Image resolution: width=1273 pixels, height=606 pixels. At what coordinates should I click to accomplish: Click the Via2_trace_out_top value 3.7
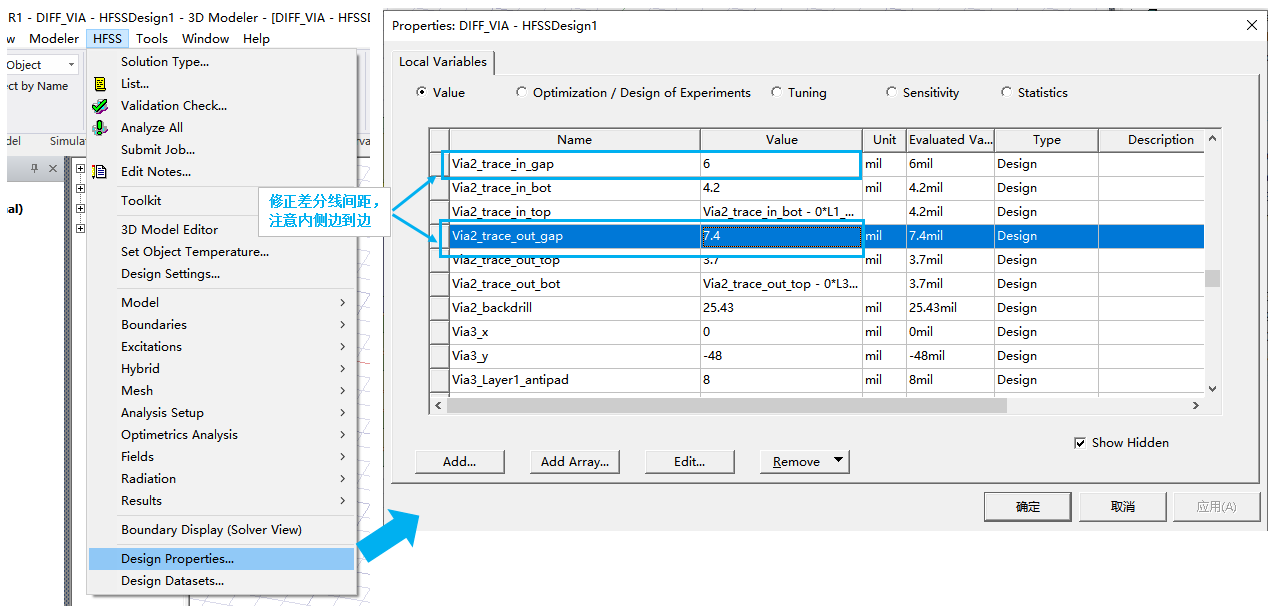tap(781, 260)
